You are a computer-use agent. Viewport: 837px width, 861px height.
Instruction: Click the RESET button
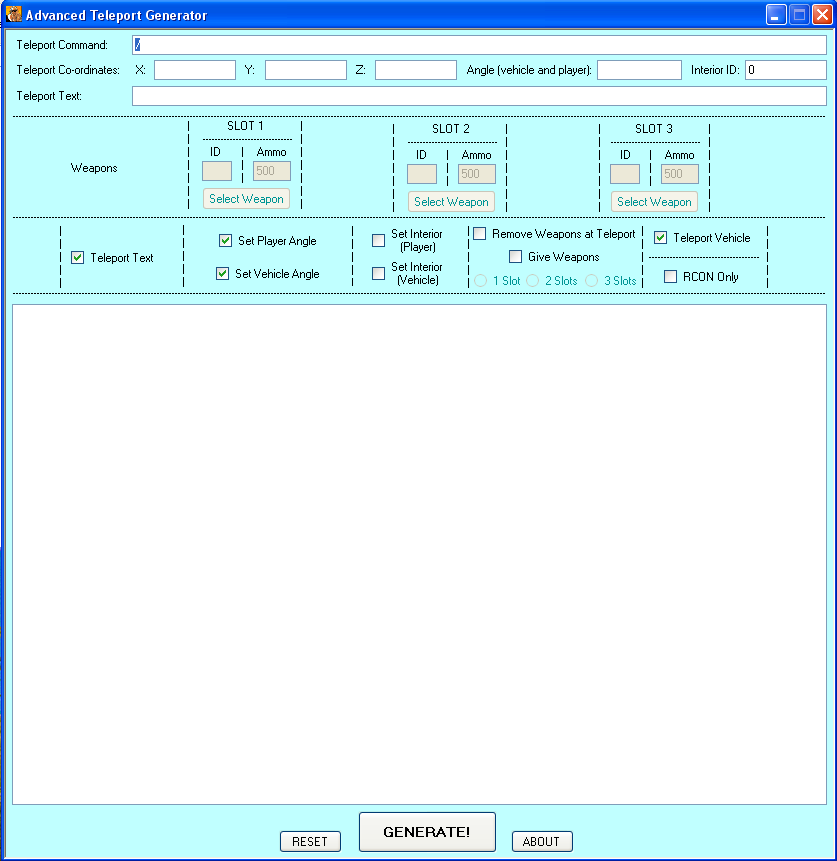pyautogui.click(x=310, y=841)
